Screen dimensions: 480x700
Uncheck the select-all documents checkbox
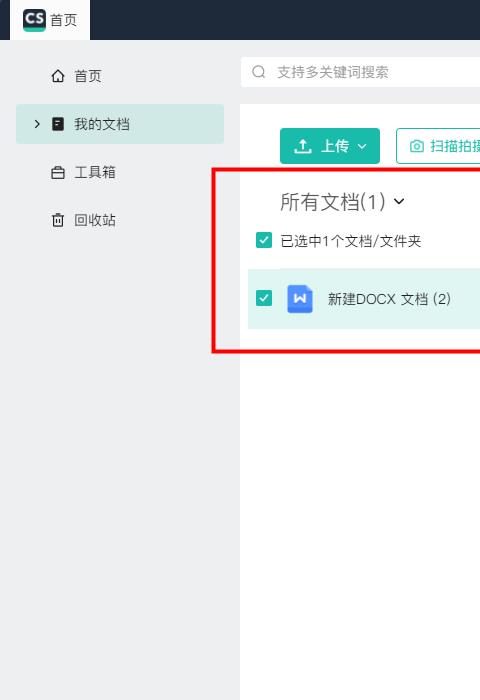pos(264,240)
